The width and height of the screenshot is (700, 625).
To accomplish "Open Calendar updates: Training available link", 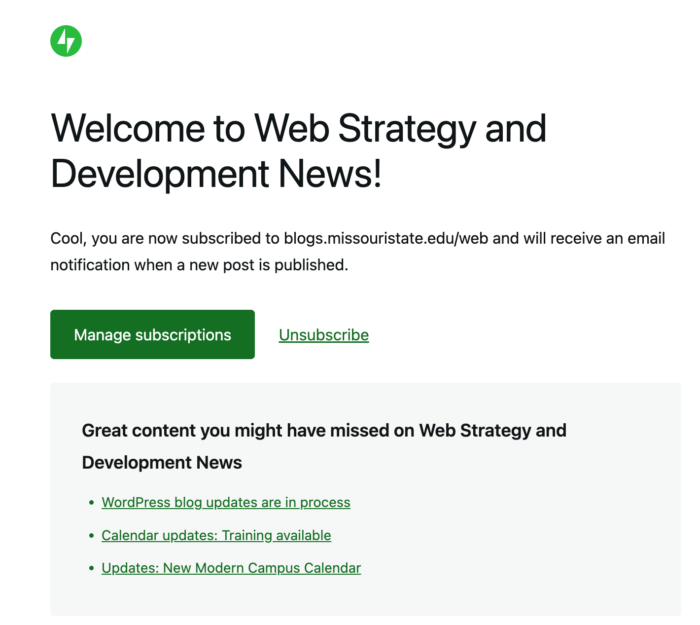I will [216, 535].
